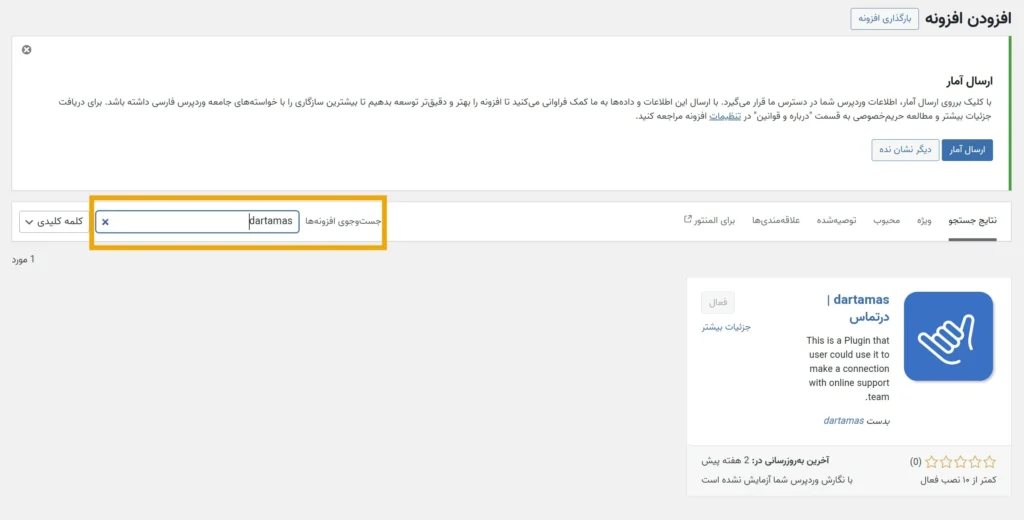Click the disabled فعال button on plugin card
1024x520 pixels.
[718, 302]
